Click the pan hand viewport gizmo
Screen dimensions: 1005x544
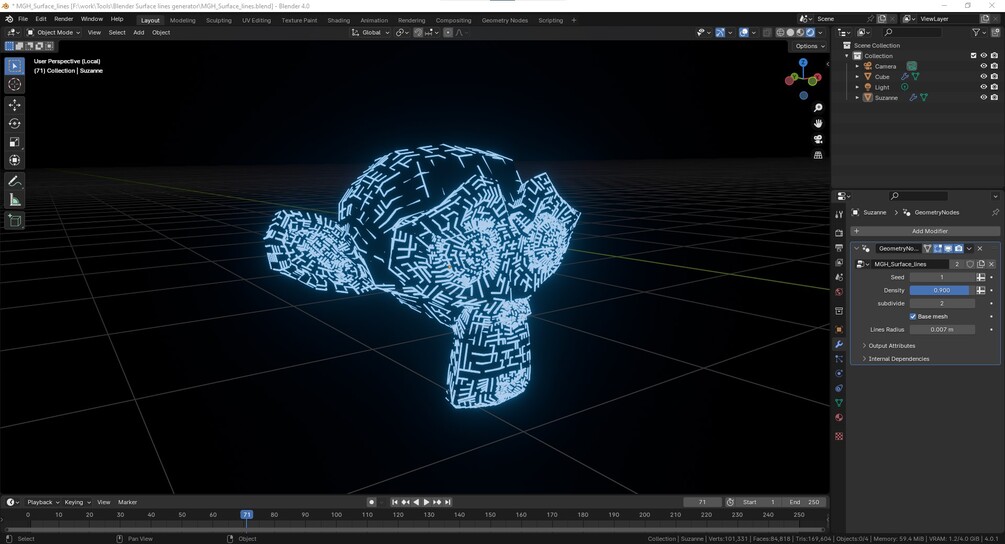click(818, 124)
